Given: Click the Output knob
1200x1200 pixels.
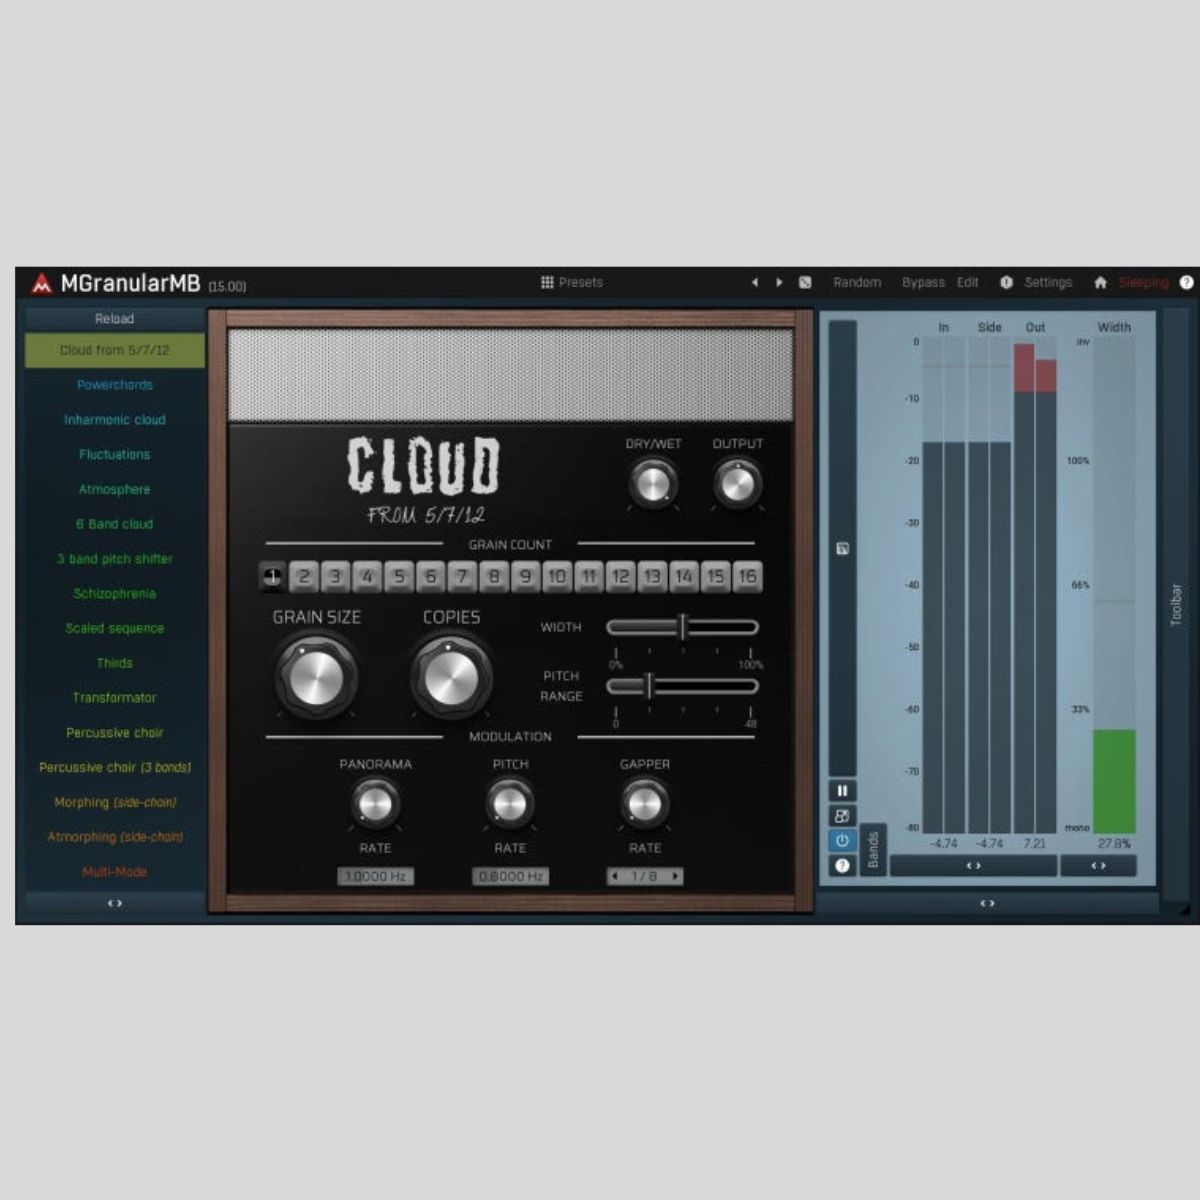Looking at the screenshot, I should (x=737, y=485).
